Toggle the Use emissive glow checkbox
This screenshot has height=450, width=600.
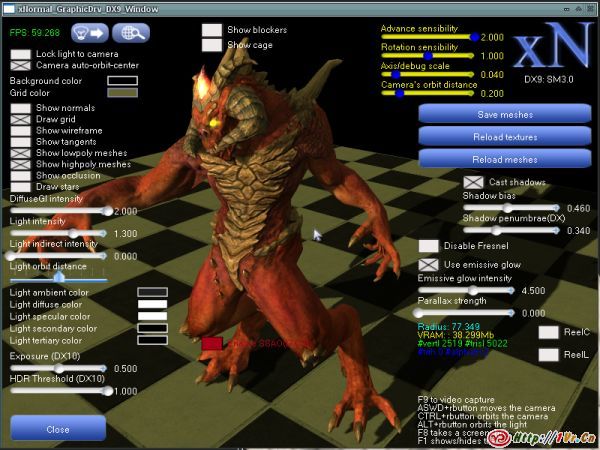tap(428, 264)
